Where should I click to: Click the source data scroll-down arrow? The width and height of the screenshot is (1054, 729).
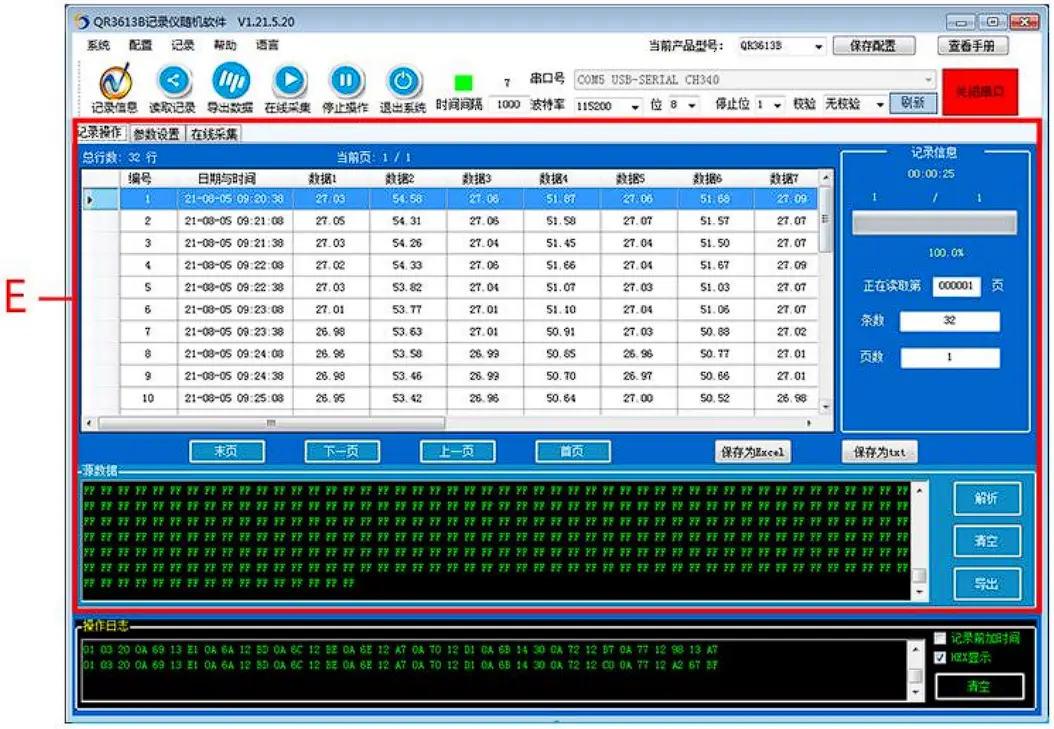tap(919, 593)
